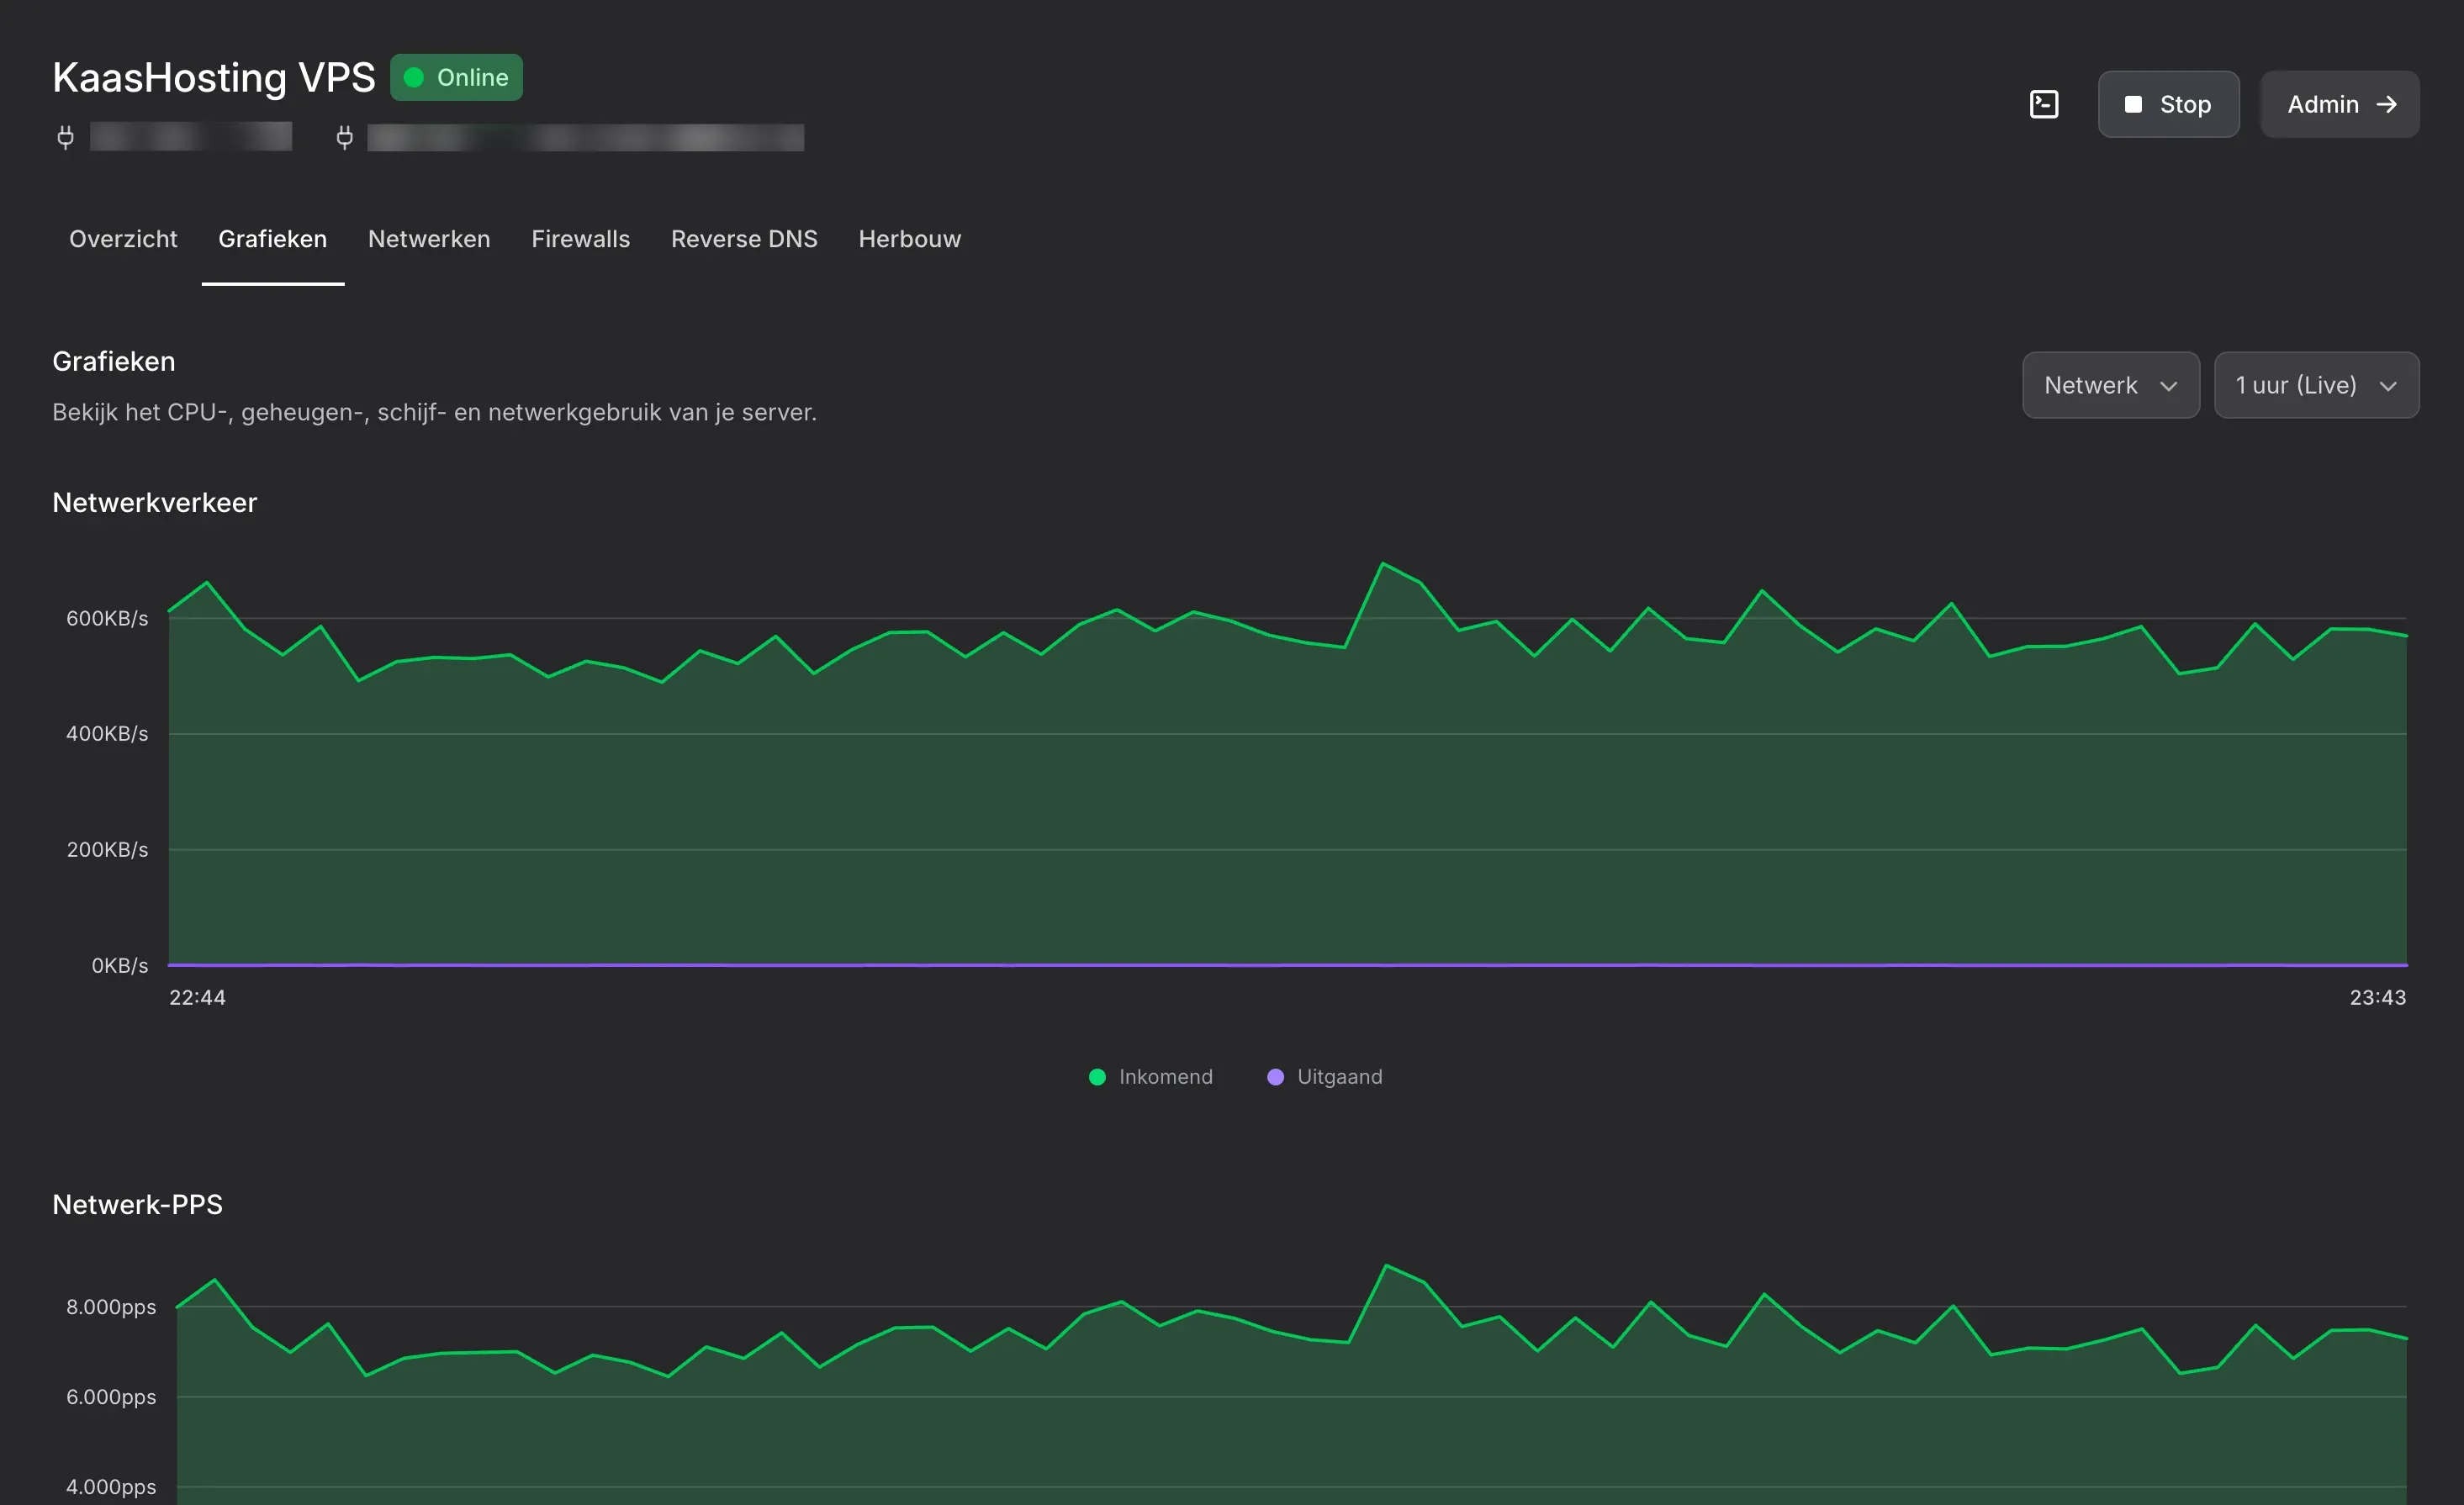Viewport: 2464px width, 1505px height.
Task: Click the arrow icon on Admin button
Action: pos(2386,104)
